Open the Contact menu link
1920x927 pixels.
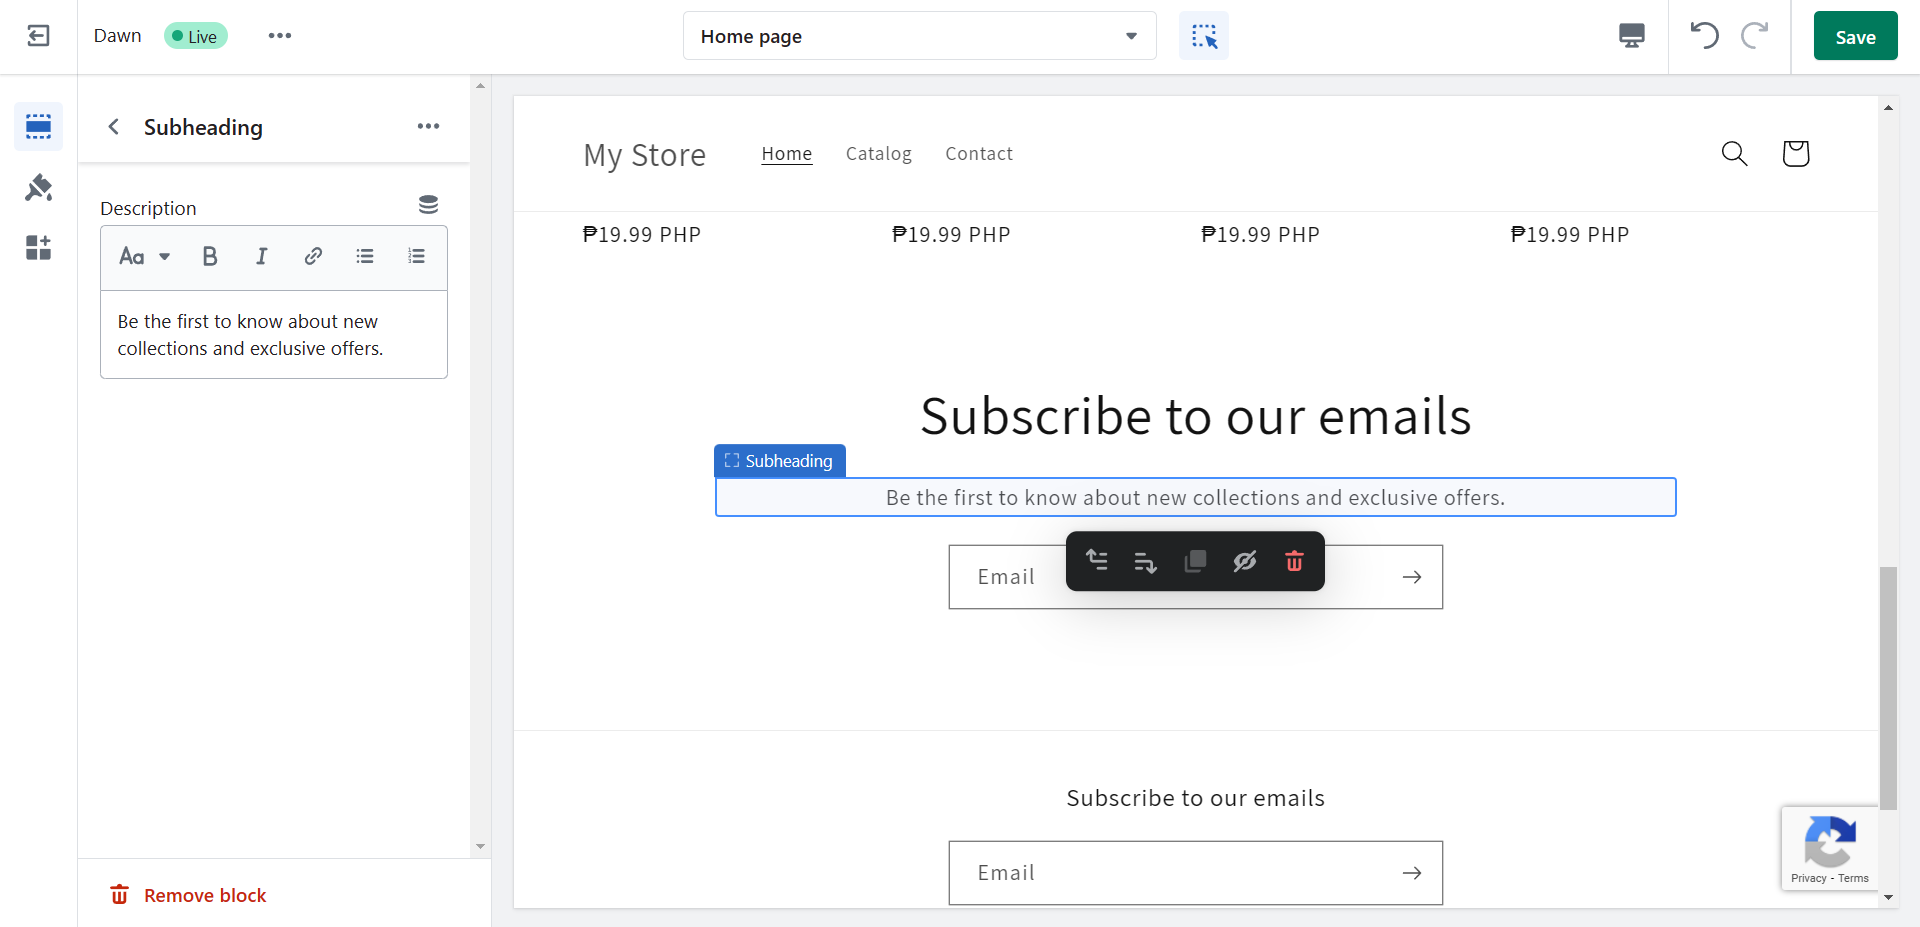point(979,154)
